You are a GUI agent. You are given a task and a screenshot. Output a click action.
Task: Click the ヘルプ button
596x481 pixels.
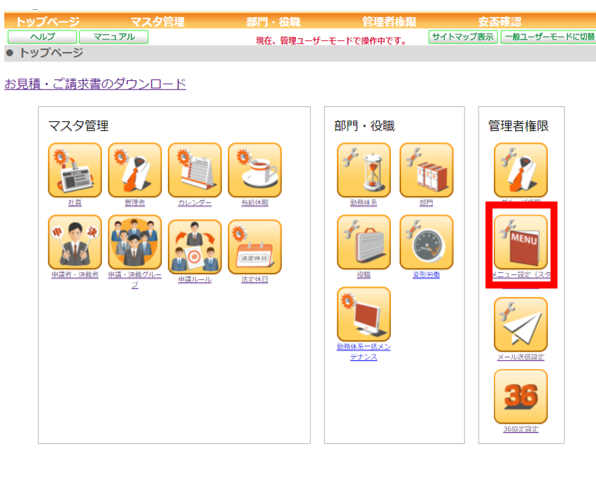coord(42,37)
